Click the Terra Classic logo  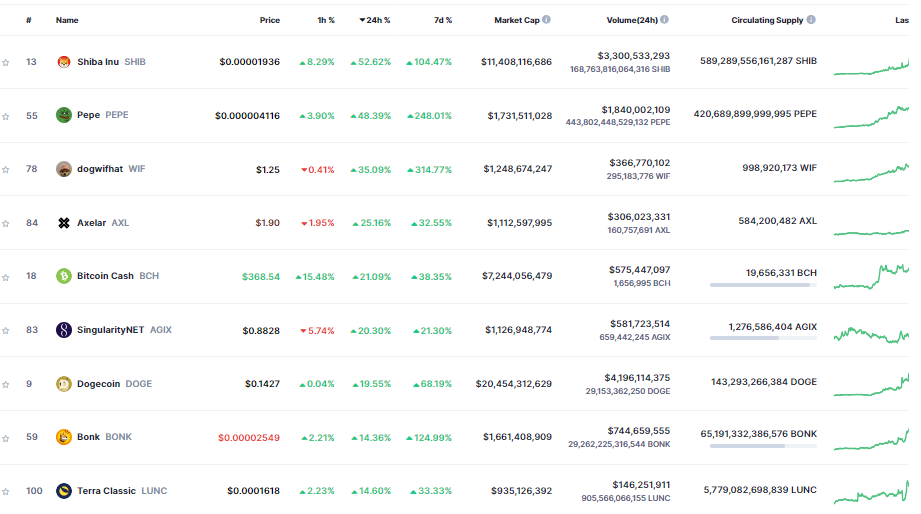pyautogui.click(x=63, y=491)
